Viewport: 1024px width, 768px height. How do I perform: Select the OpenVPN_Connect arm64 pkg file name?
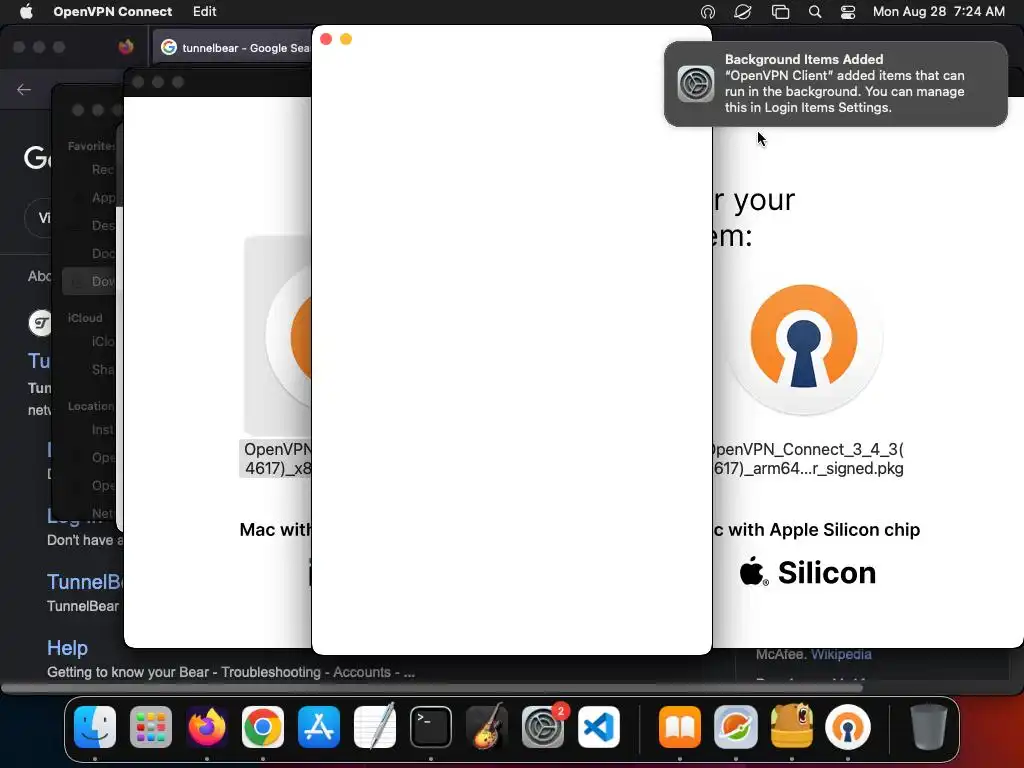point(807,458)
